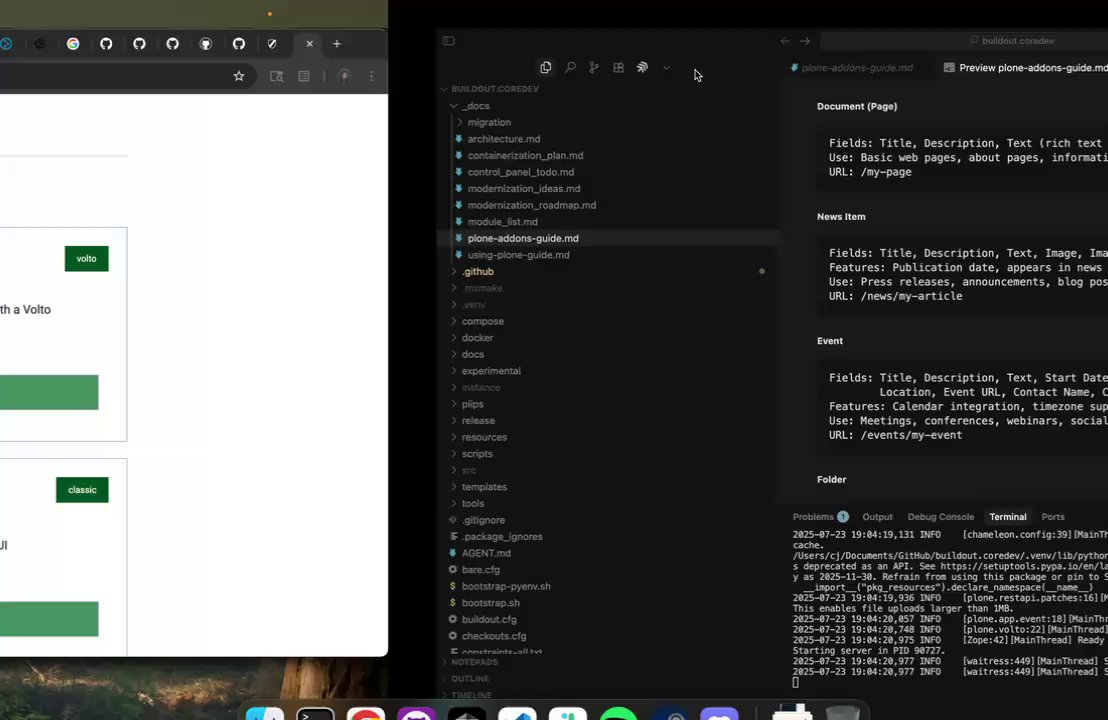Select the Preview plone-addons-guide.md tab
The width and height of the screenshot is (1108, 720).
(x=1025, y=68)
